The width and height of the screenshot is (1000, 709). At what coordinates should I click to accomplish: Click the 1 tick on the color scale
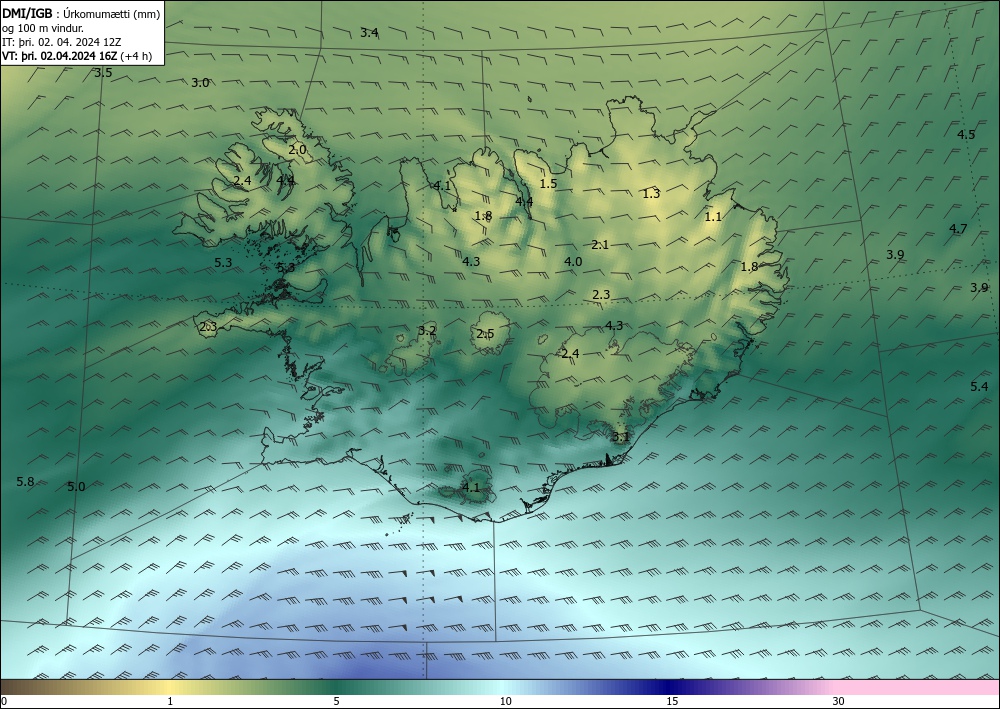[x=170, y=702]
